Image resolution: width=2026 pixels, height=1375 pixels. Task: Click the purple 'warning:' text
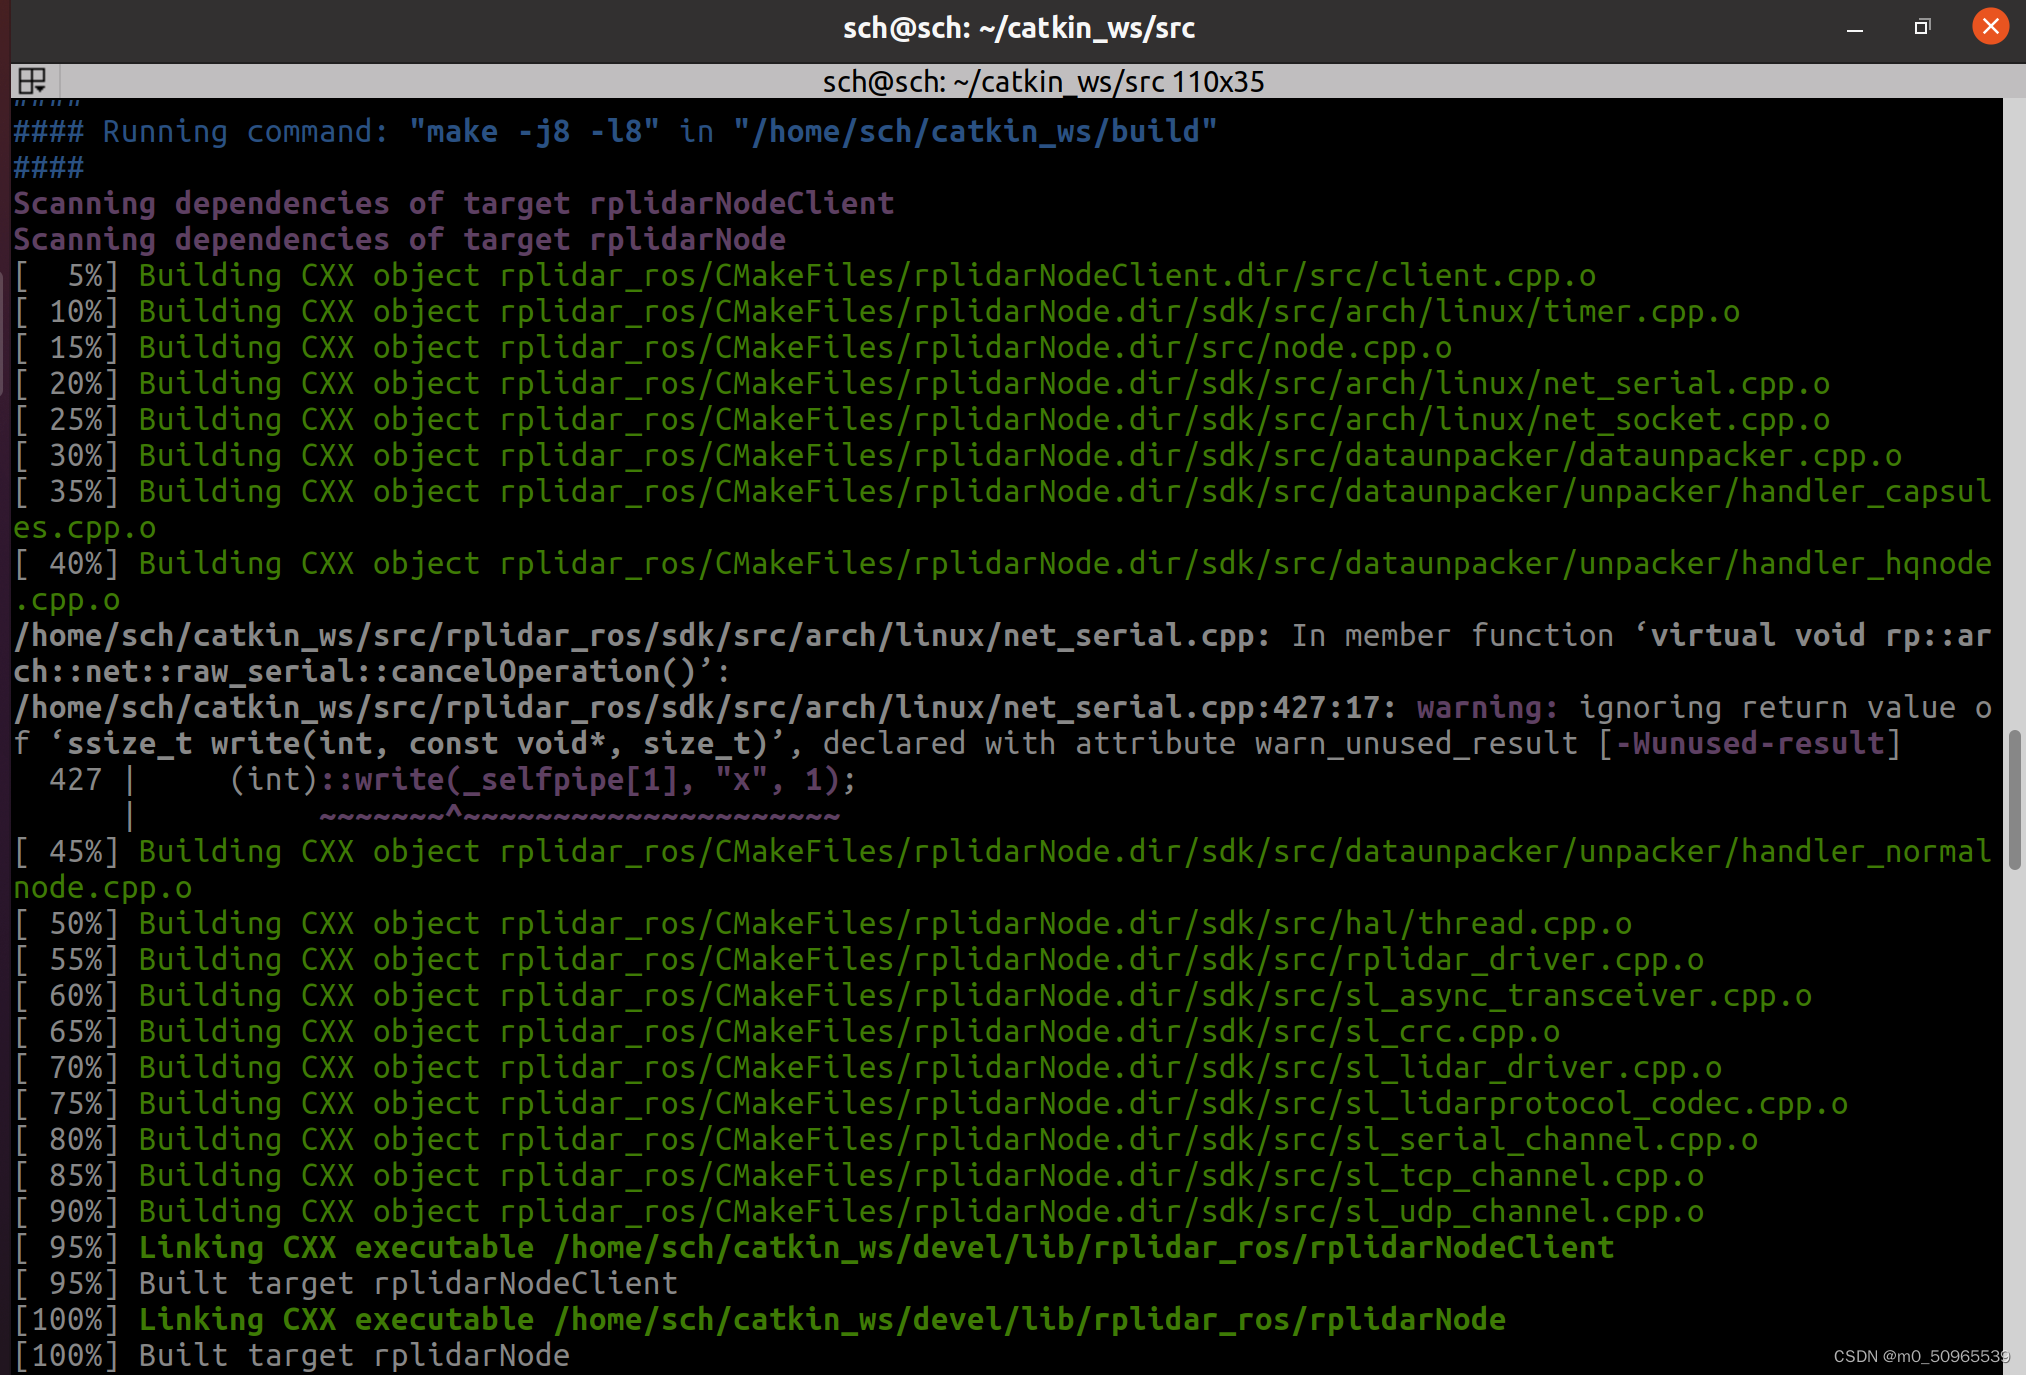tap(1487, 708)
